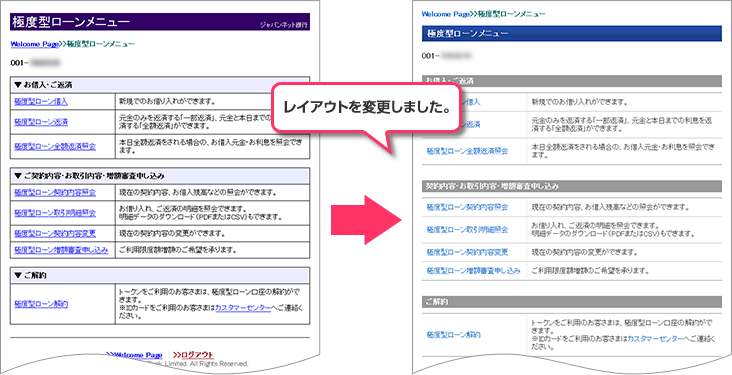Select 極度型ローン全額返済照会 on new blue-header page
Viewport: 732px width, 375px height.
tap(467, 151)
